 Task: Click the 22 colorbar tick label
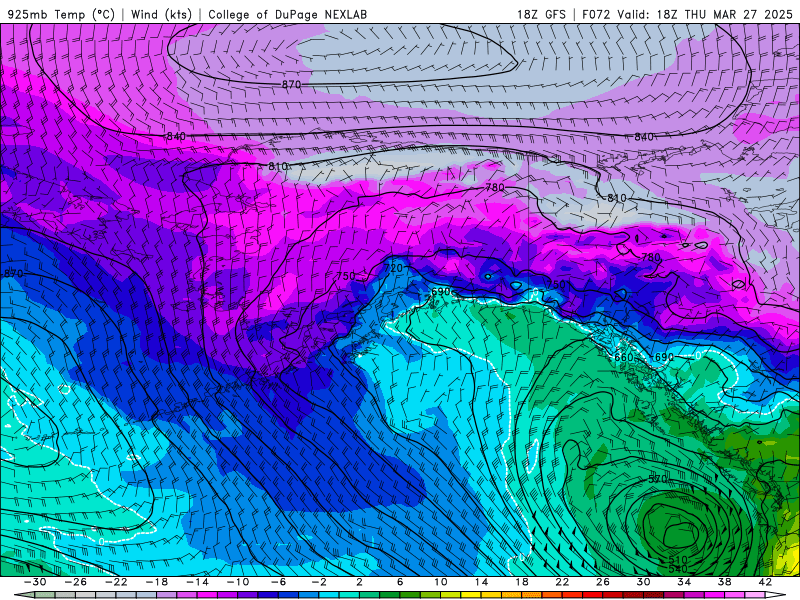click(562, 582)
